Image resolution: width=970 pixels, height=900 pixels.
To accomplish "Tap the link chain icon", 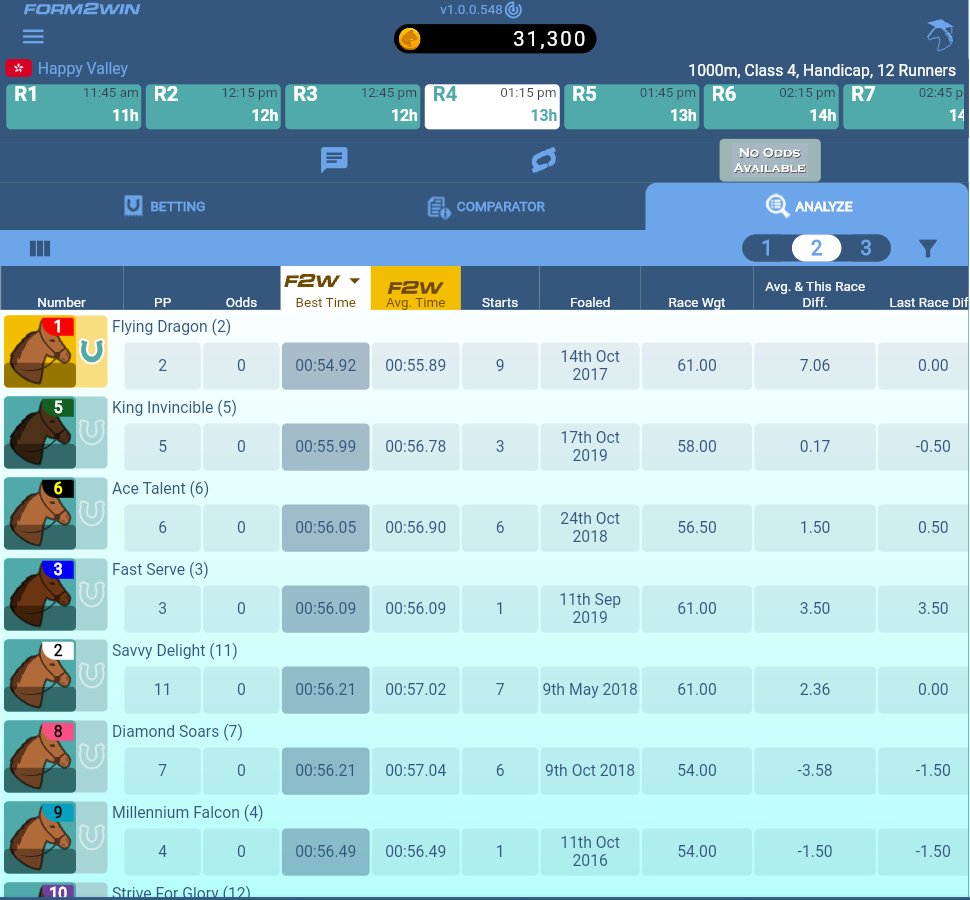I will pyautogui.click(x=544, y=160).
